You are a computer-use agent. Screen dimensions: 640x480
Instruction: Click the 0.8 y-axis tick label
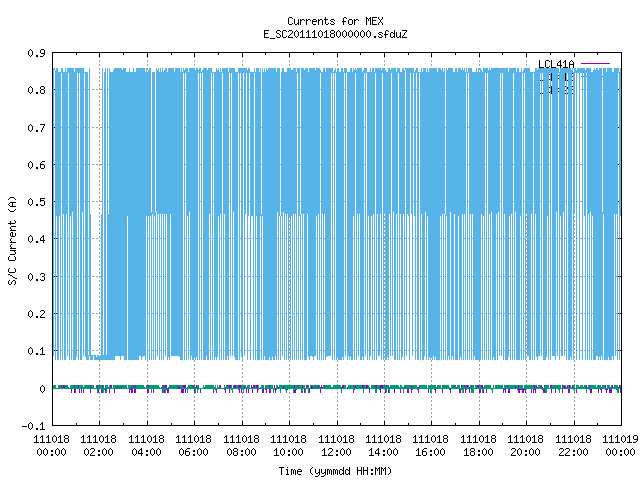tap(36, 90)
